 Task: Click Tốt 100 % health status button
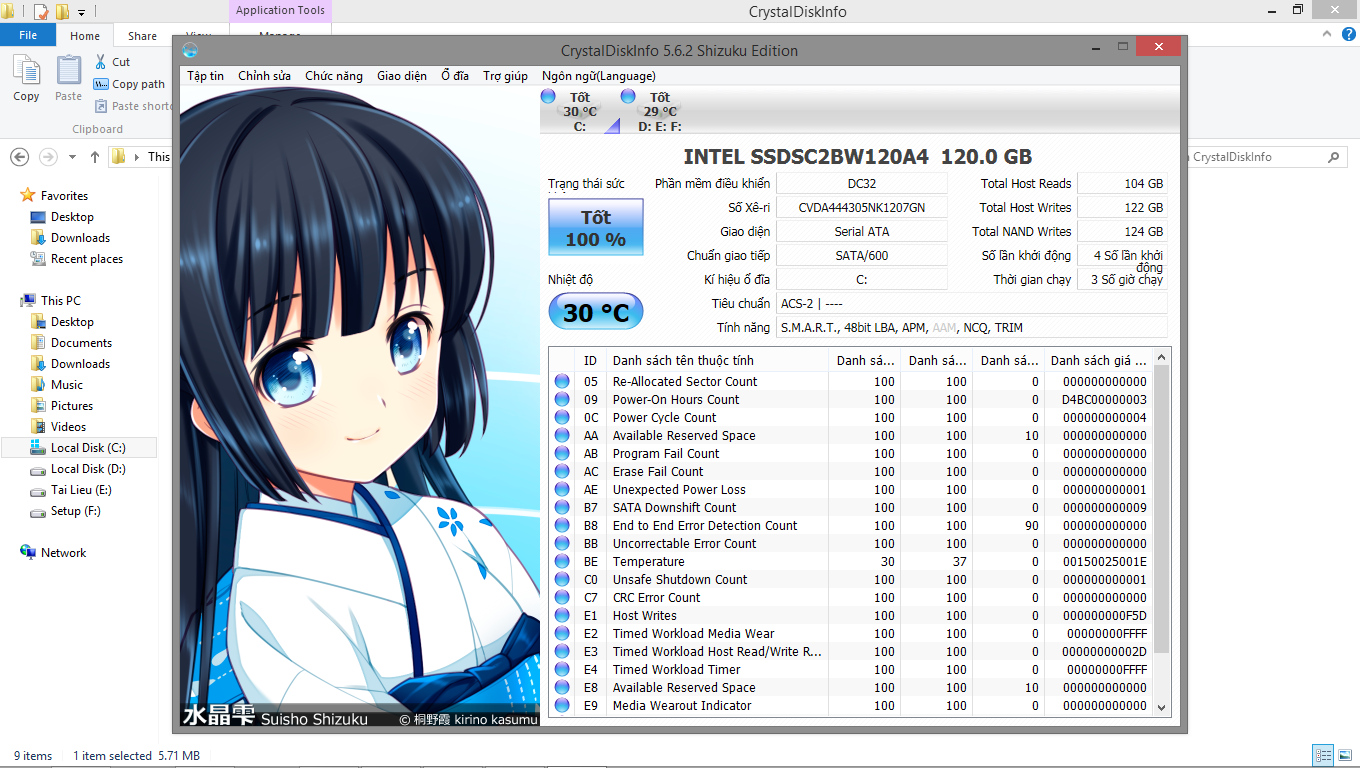pyautogui.click(x=596, y=227)
